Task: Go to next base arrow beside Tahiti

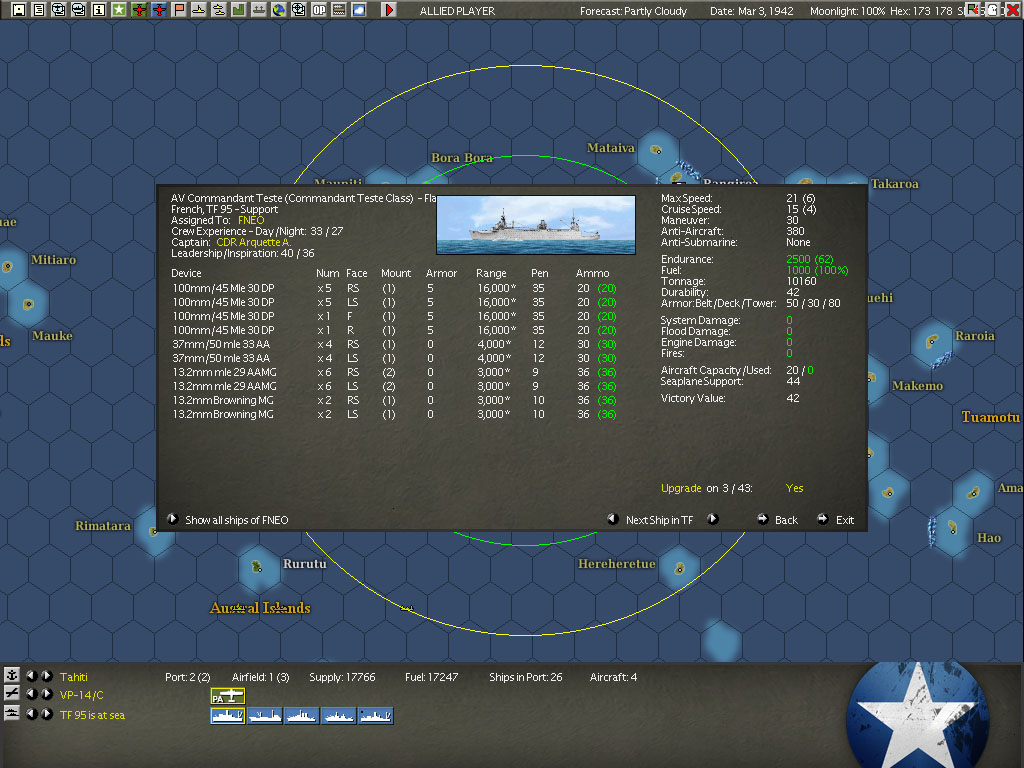Action: tap(47, 676)
